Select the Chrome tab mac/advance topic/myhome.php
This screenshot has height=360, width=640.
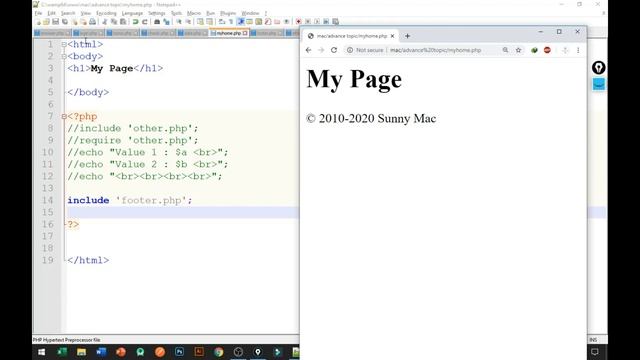tap(349, 36)
